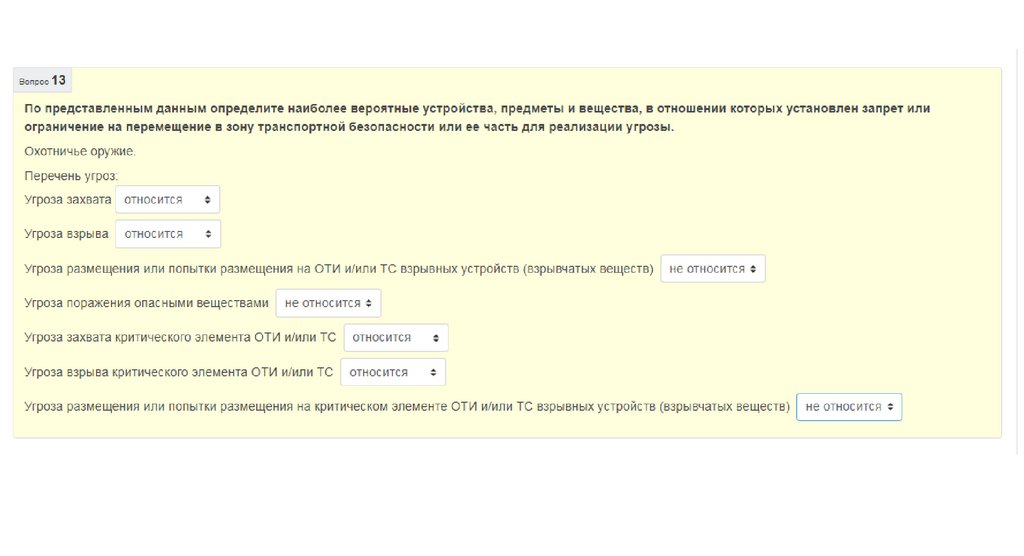Click the 'Угроза захвата' label
Screen dimensions: 1024x556
tap(68, 200)
